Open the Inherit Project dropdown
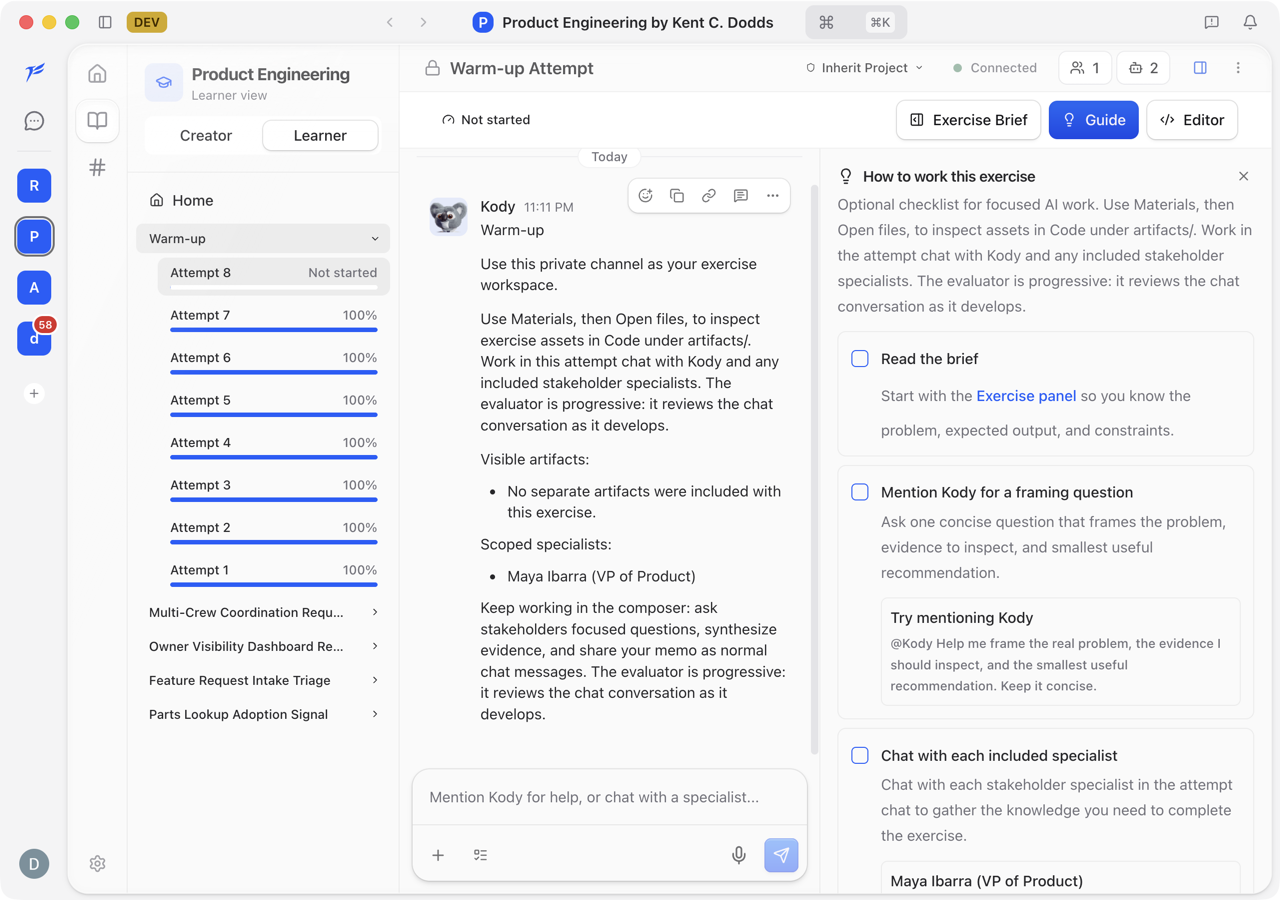This screenshot has height=900, width=1280. coord(864,68)
